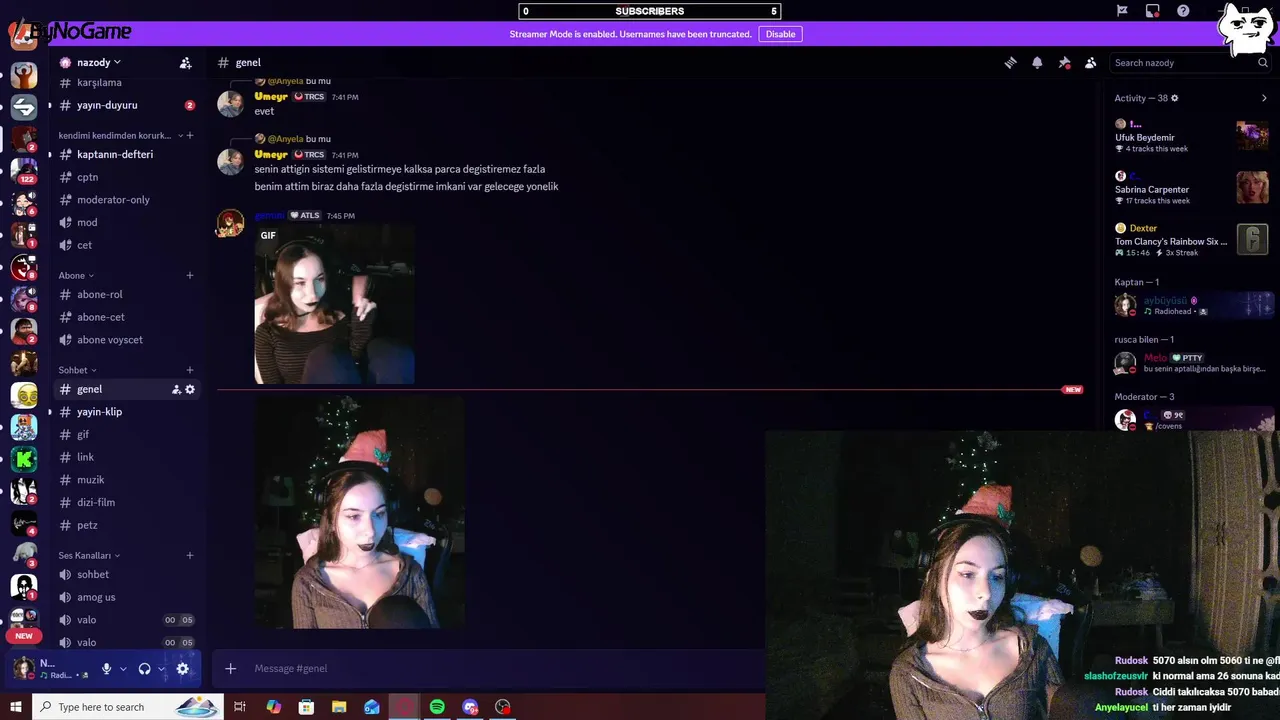Join the mod voice channel
The height and width of the screenshot is (720, 1280).
pyautogui.click(x=126, y=222)
